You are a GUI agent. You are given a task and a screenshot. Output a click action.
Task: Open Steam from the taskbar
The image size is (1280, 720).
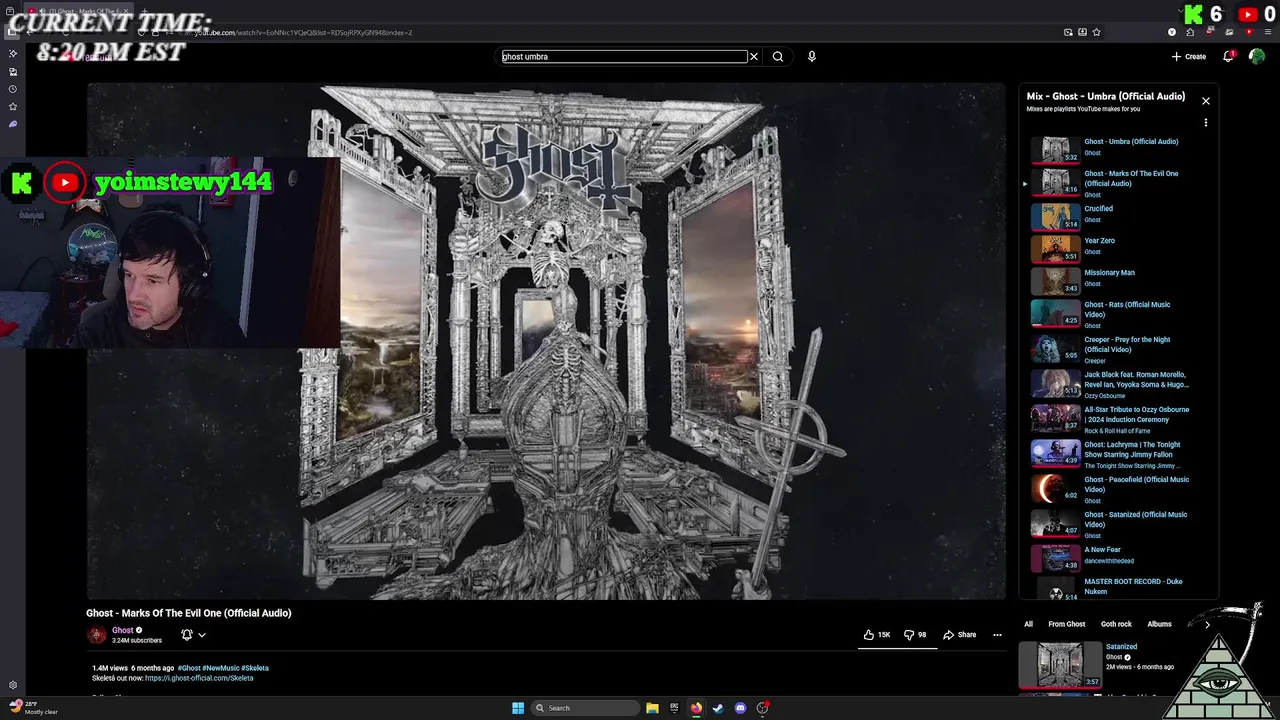718,708
